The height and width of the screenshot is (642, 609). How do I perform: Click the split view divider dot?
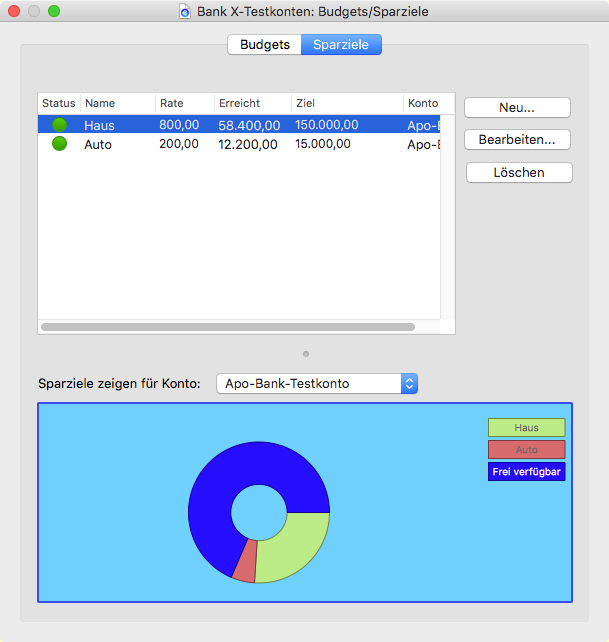click(x=306, y=353)
